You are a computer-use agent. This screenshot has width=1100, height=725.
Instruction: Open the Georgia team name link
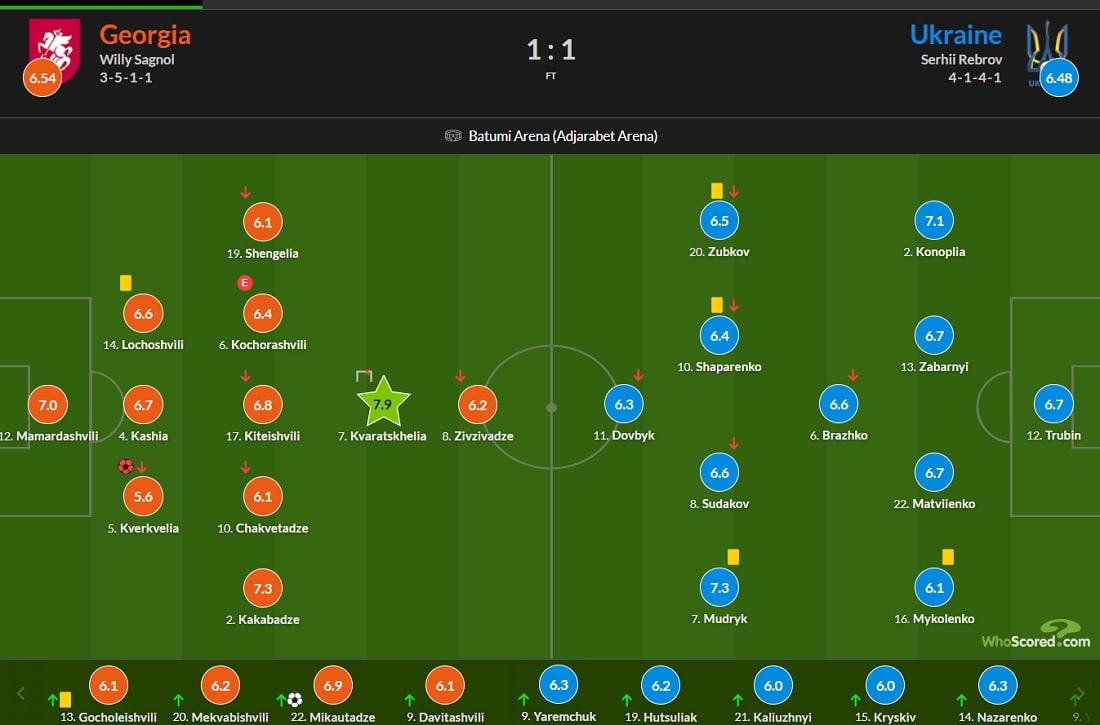[x=145, y=34]
